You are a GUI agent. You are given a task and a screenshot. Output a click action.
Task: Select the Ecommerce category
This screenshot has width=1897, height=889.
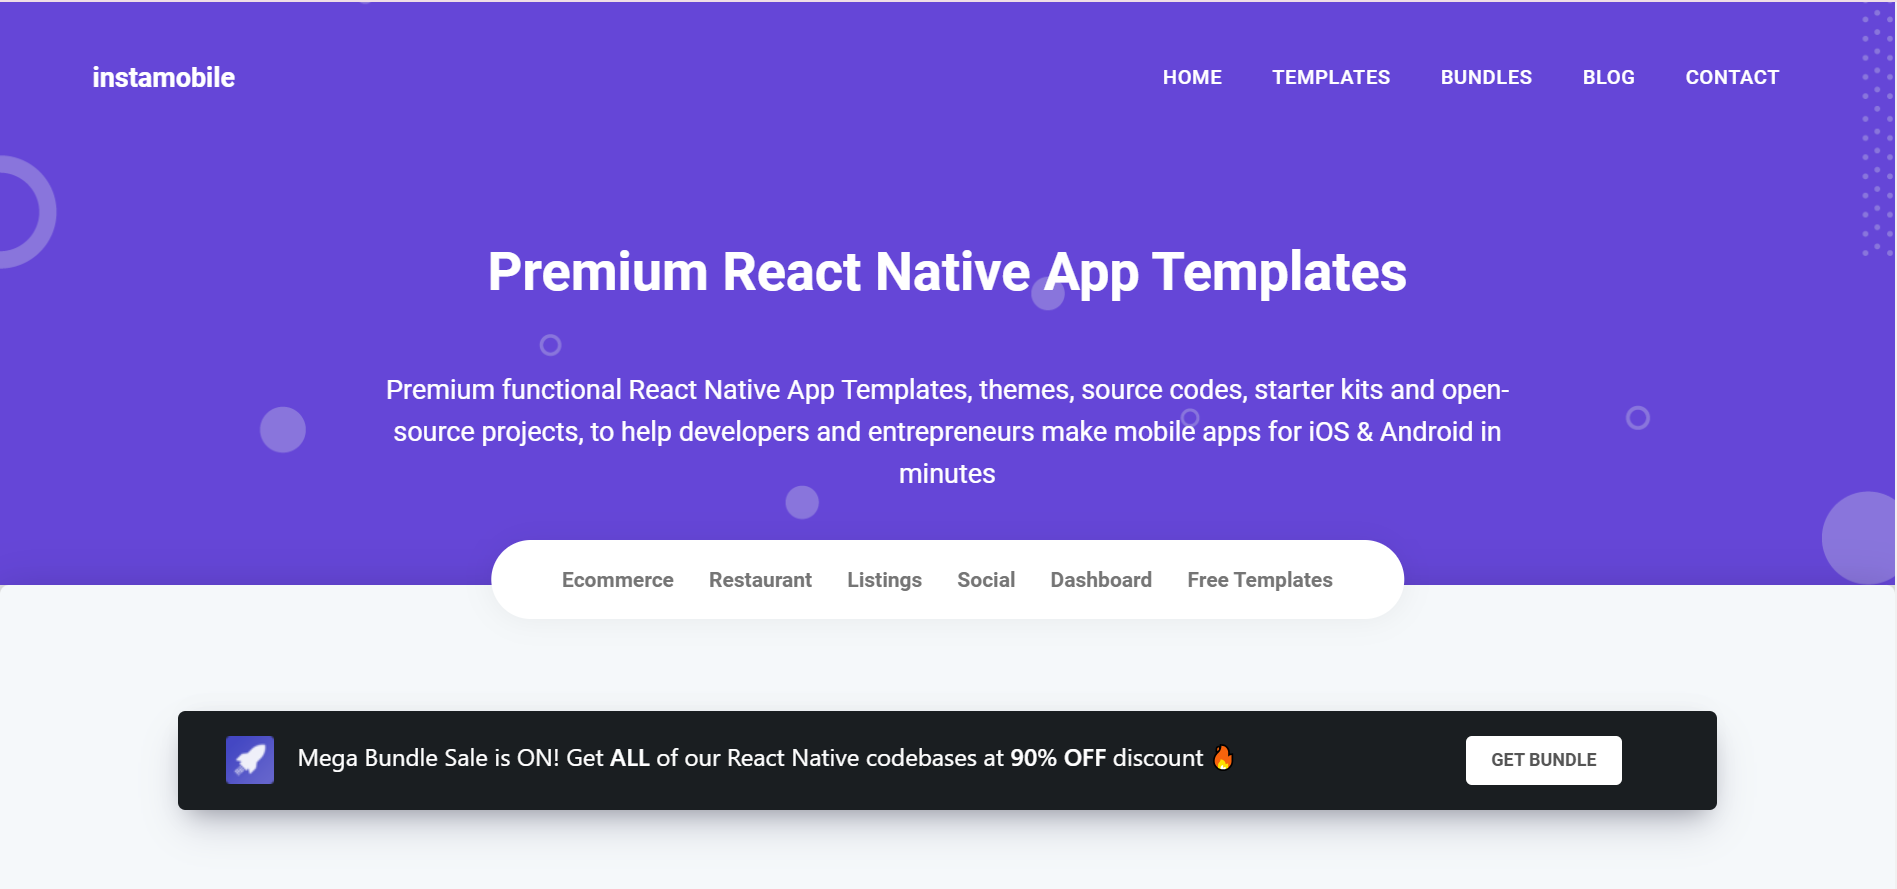[x=617, y=580]
